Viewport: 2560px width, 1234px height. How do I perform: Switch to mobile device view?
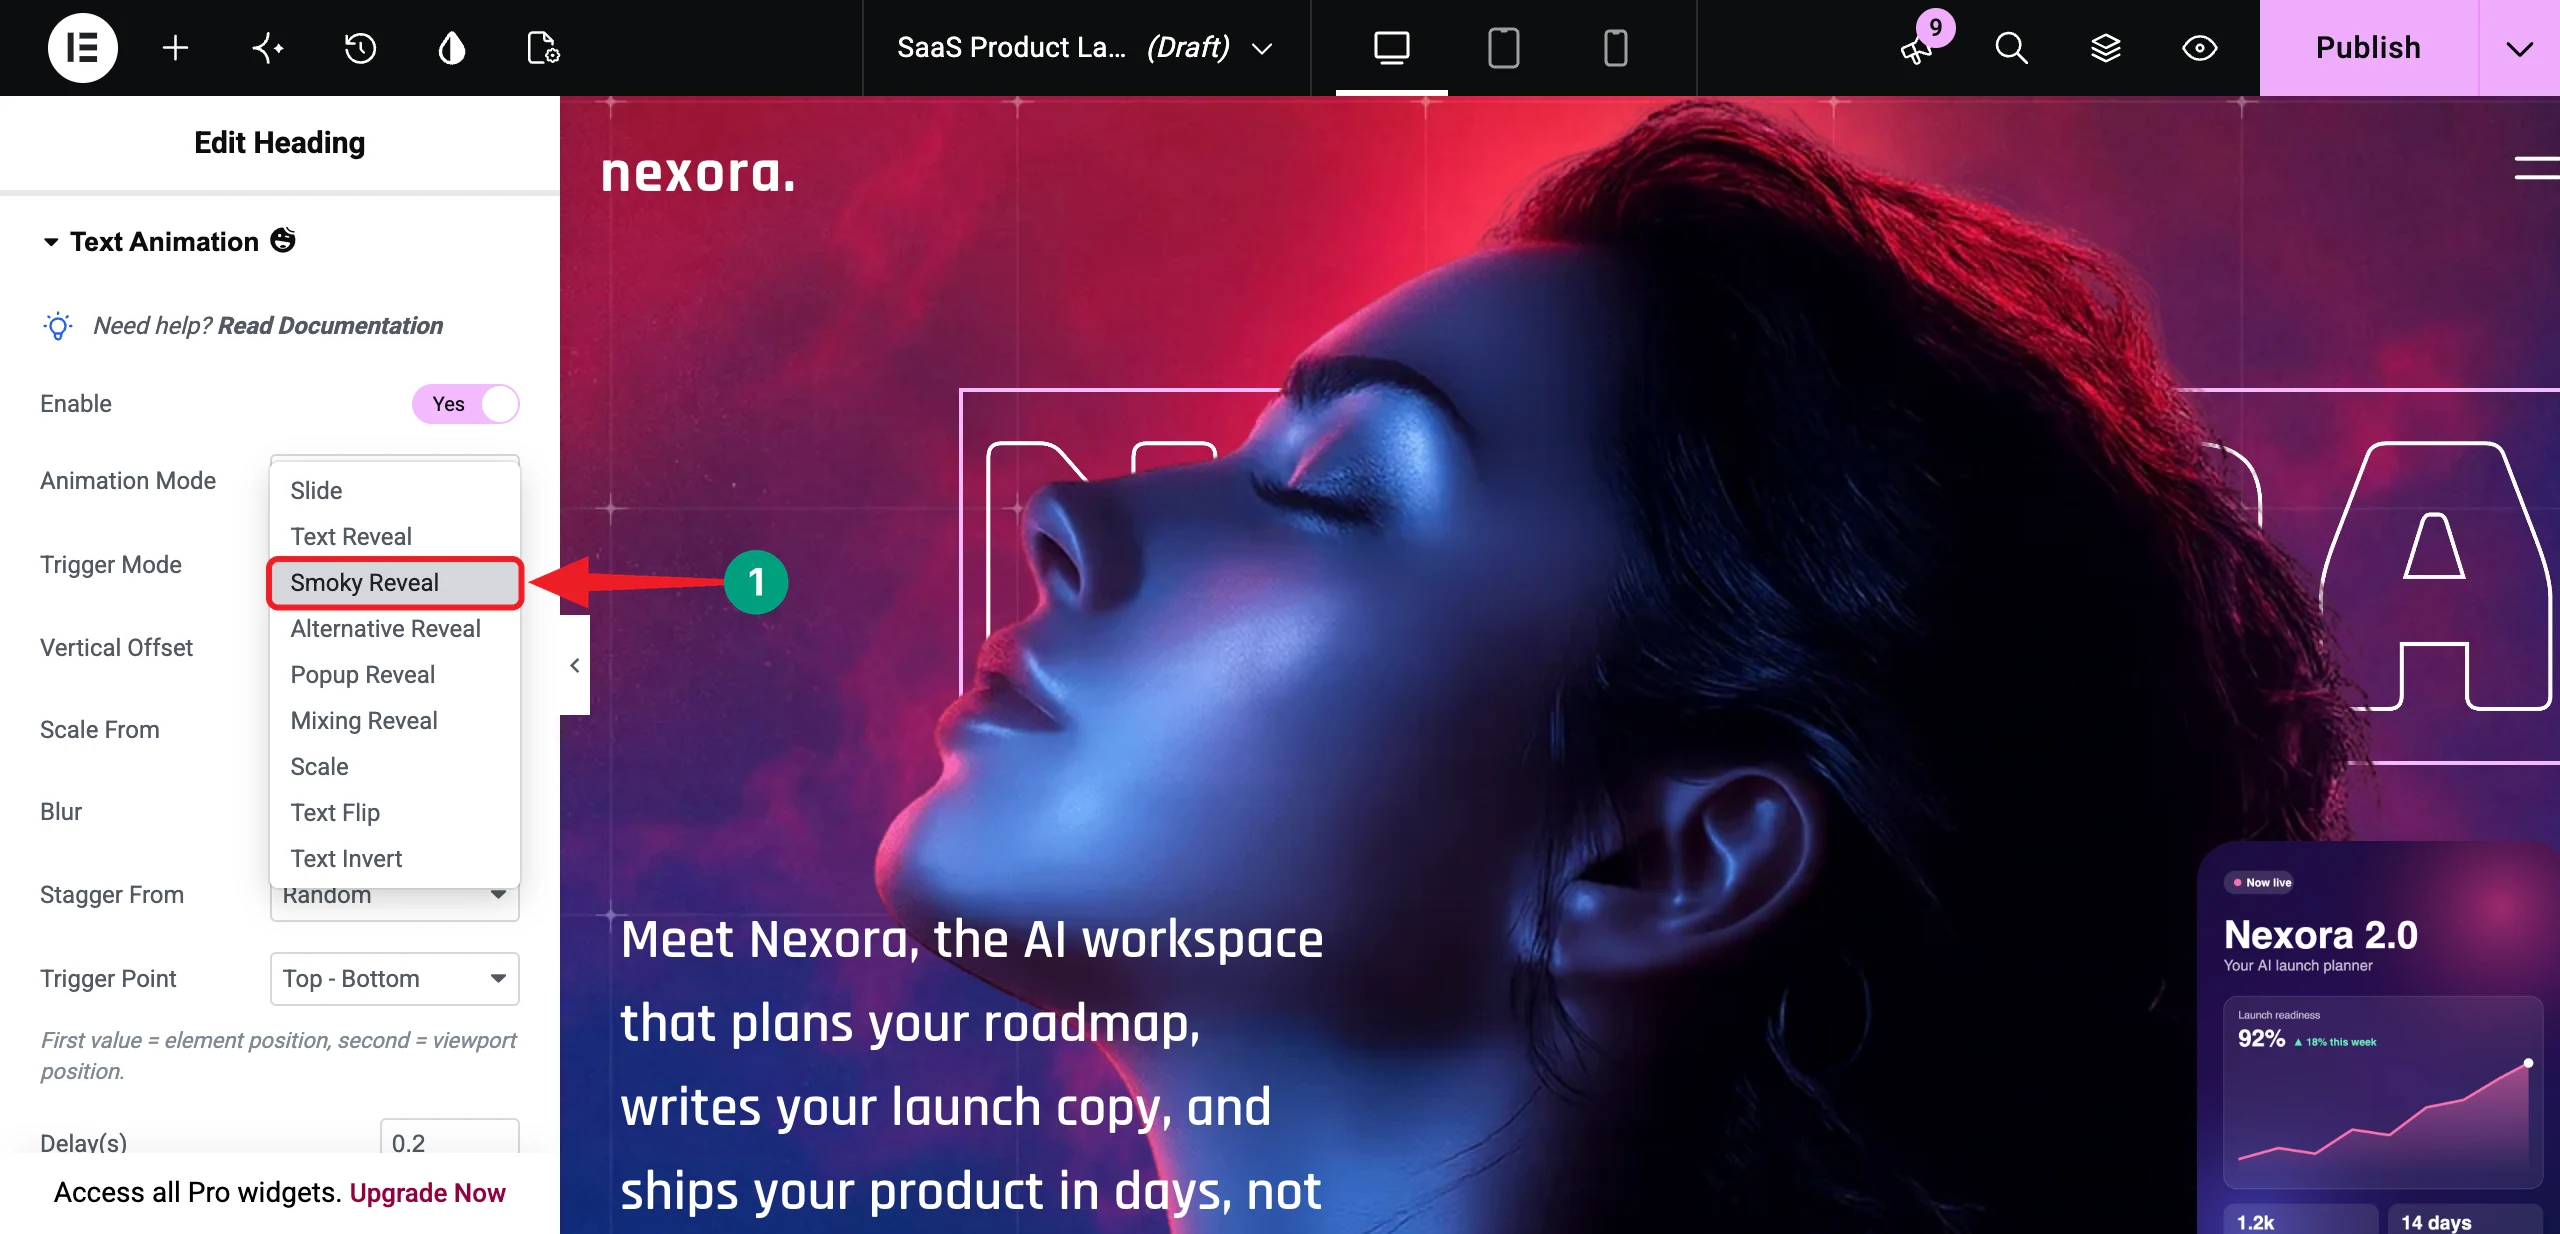coord(1615,47)
